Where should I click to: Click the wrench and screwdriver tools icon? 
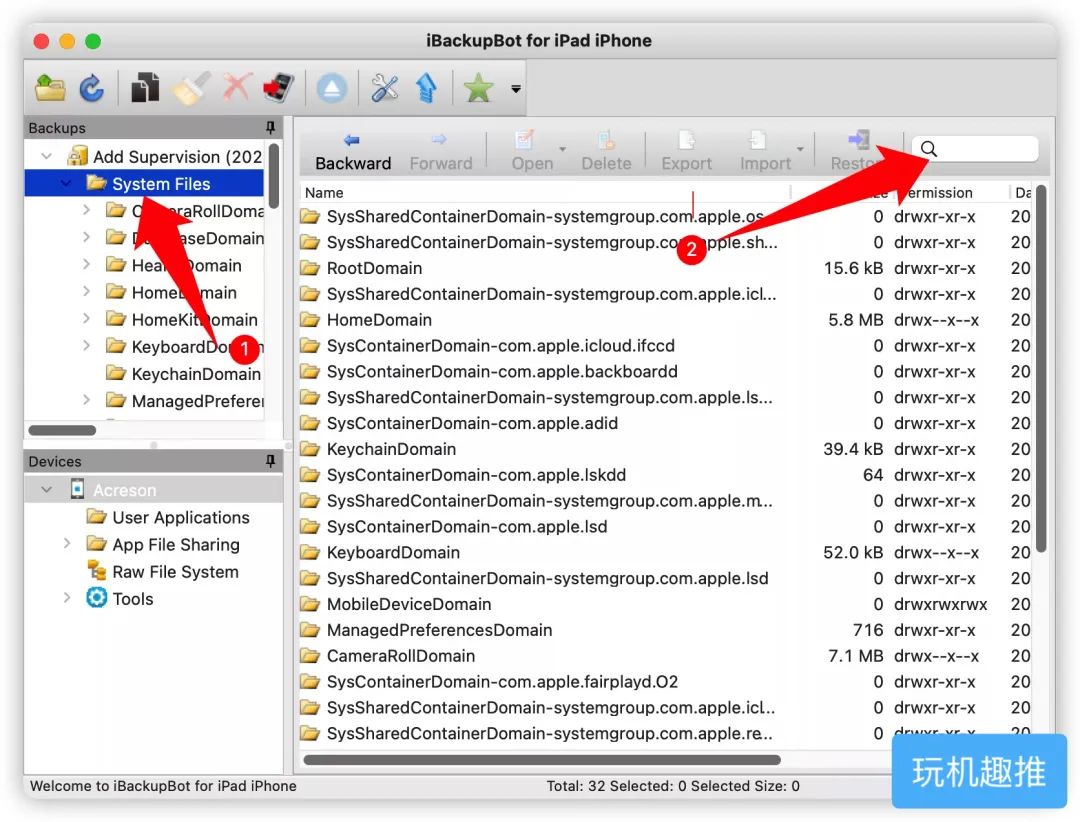[384, 88]
